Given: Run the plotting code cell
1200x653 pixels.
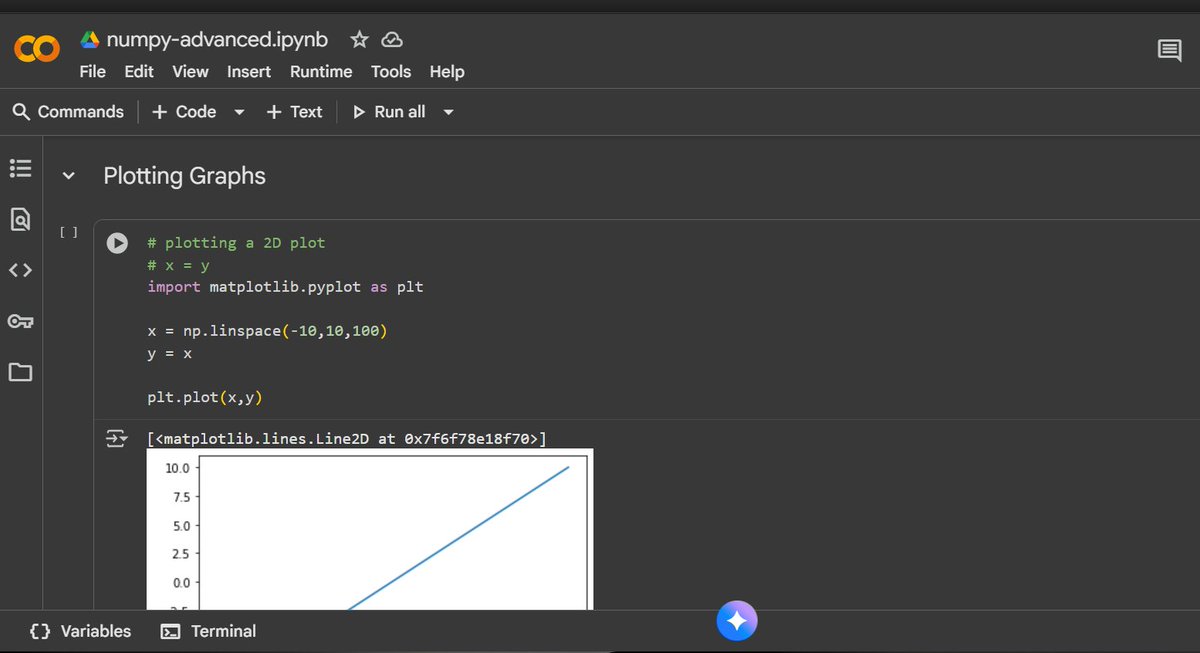Looking at the screenshot, I should point(117,243).
